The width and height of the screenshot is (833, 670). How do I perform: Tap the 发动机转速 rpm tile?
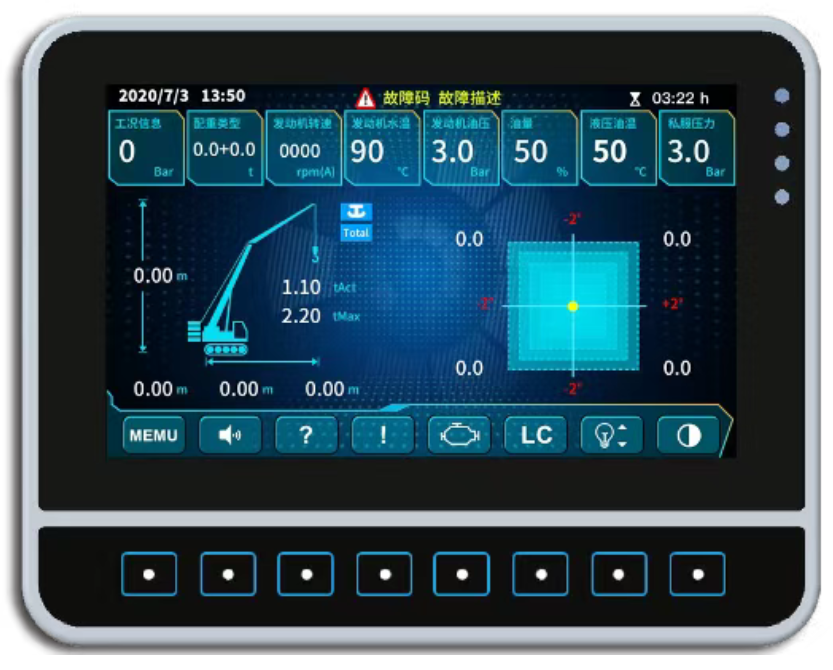click(x=303, y=148)
